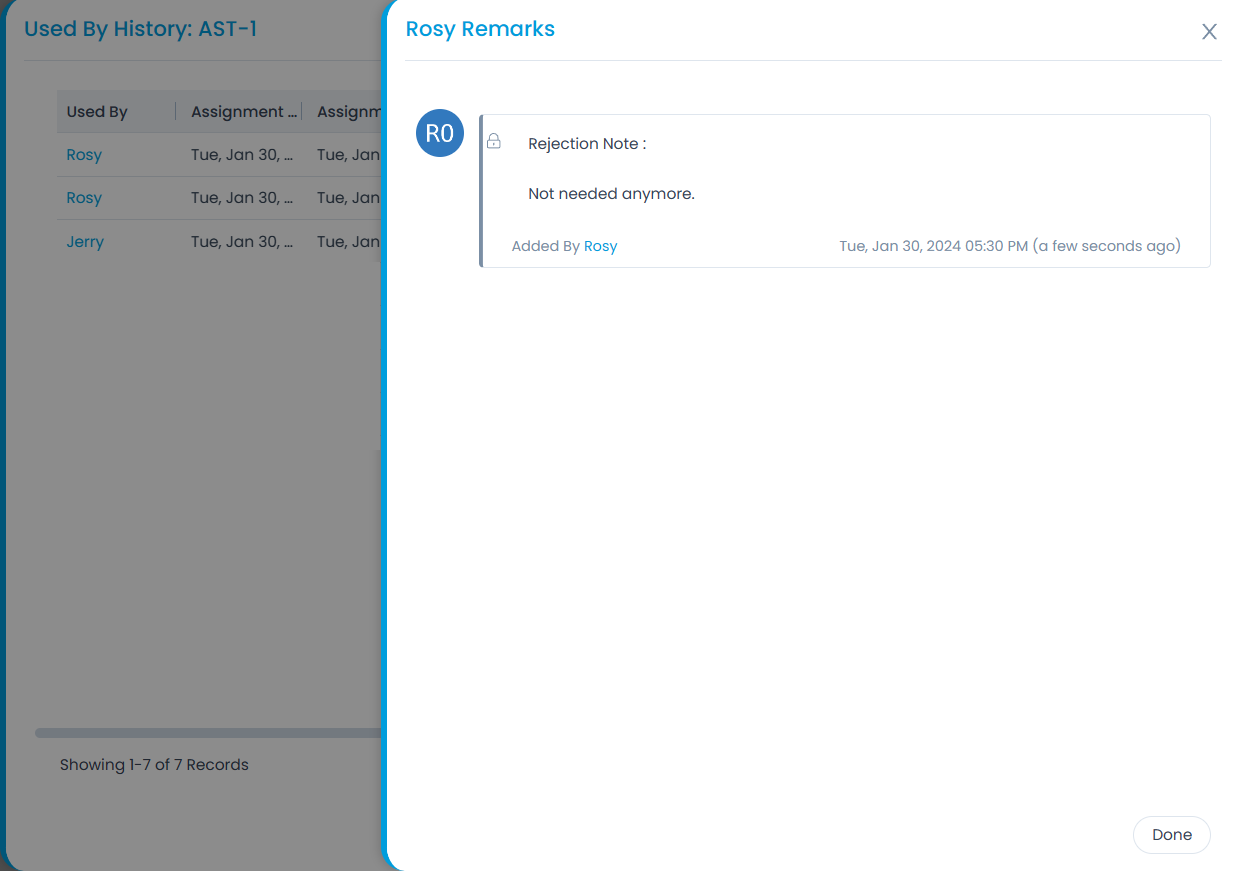Open the first Rosy entry in the table
The width and height of the screenshot is (1238, 871).
(84, 155)
